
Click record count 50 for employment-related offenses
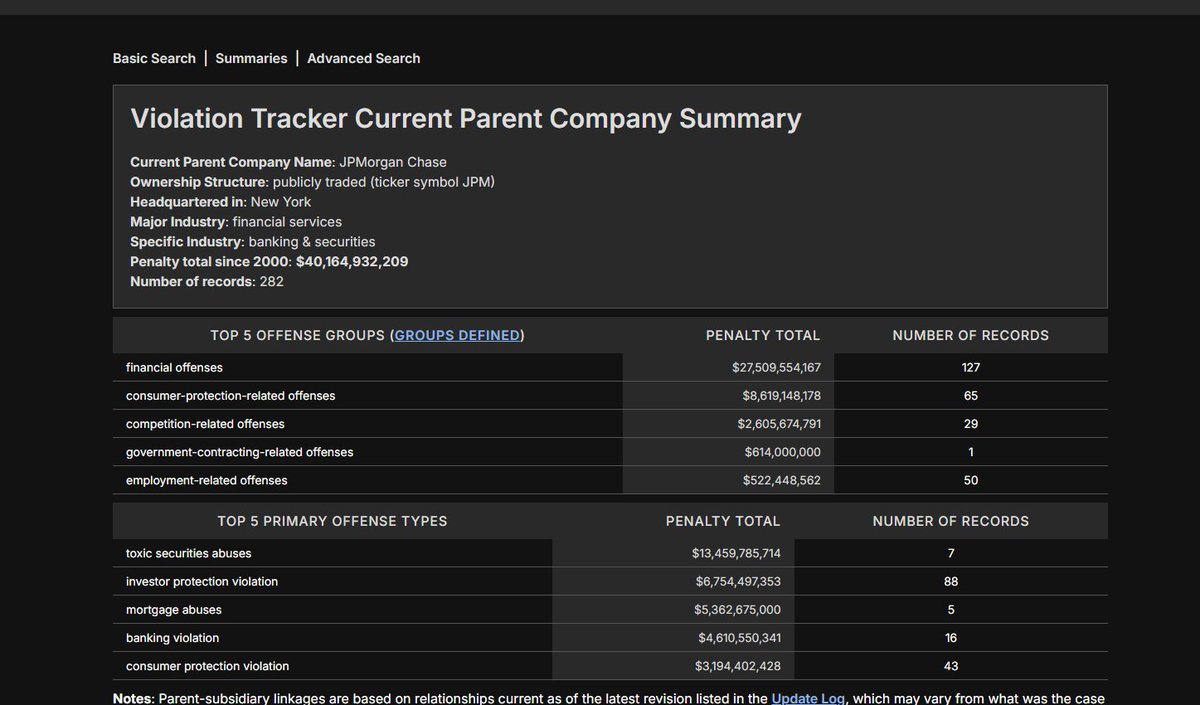(x=971, y=480)
